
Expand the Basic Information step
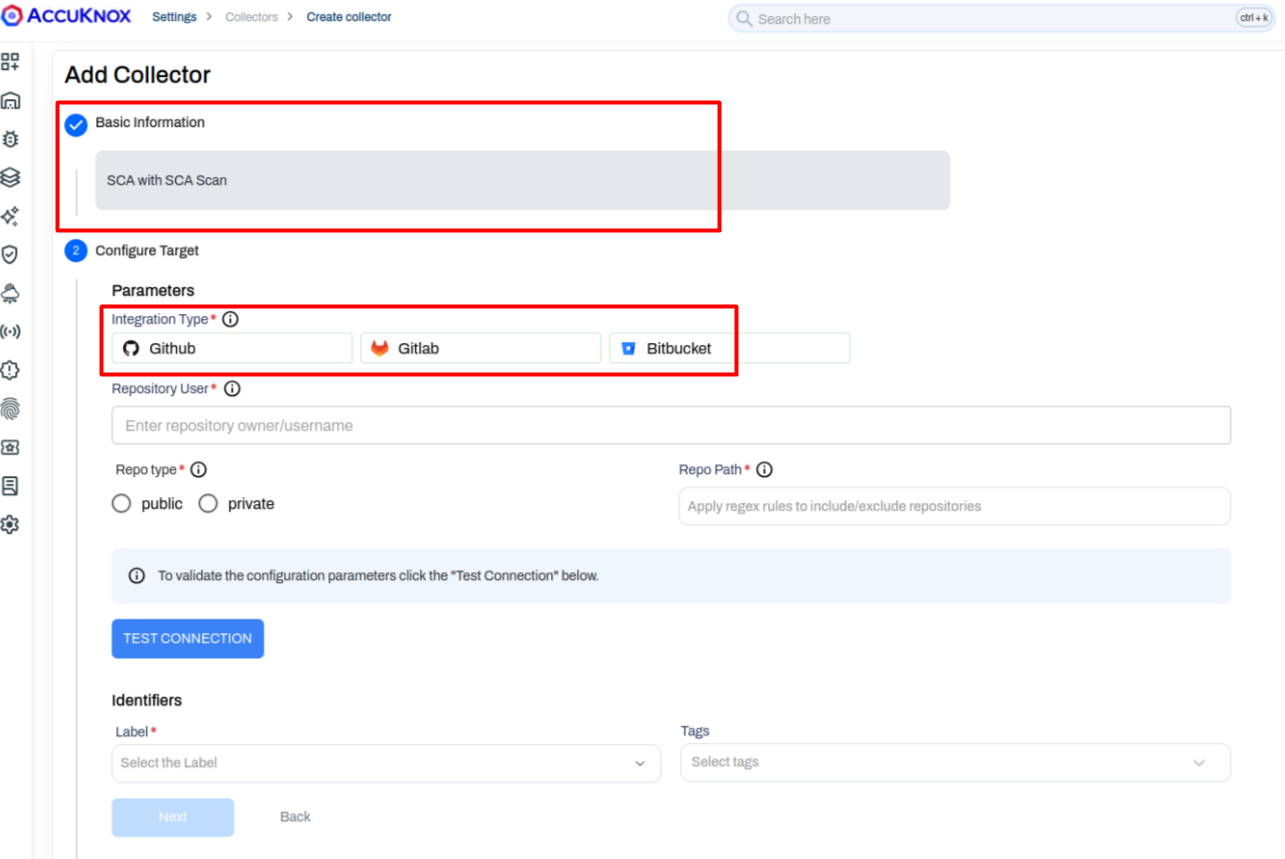tap(150, 123)
